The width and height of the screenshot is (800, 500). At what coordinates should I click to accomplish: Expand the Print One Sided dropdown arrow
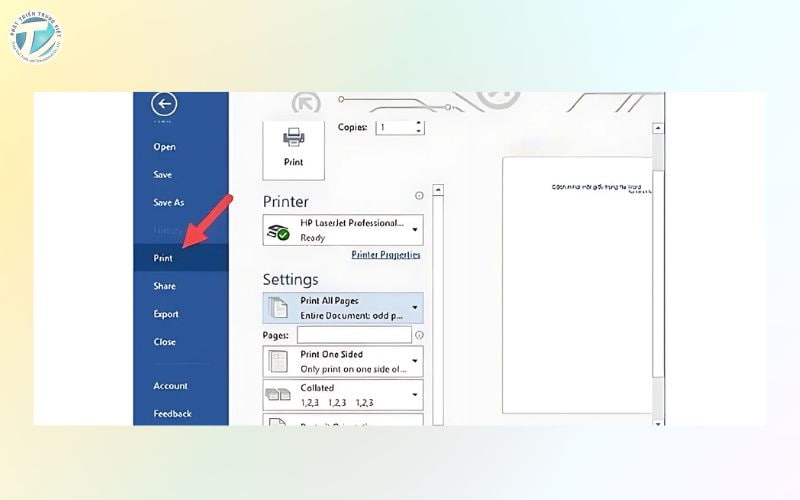[415, 362]
